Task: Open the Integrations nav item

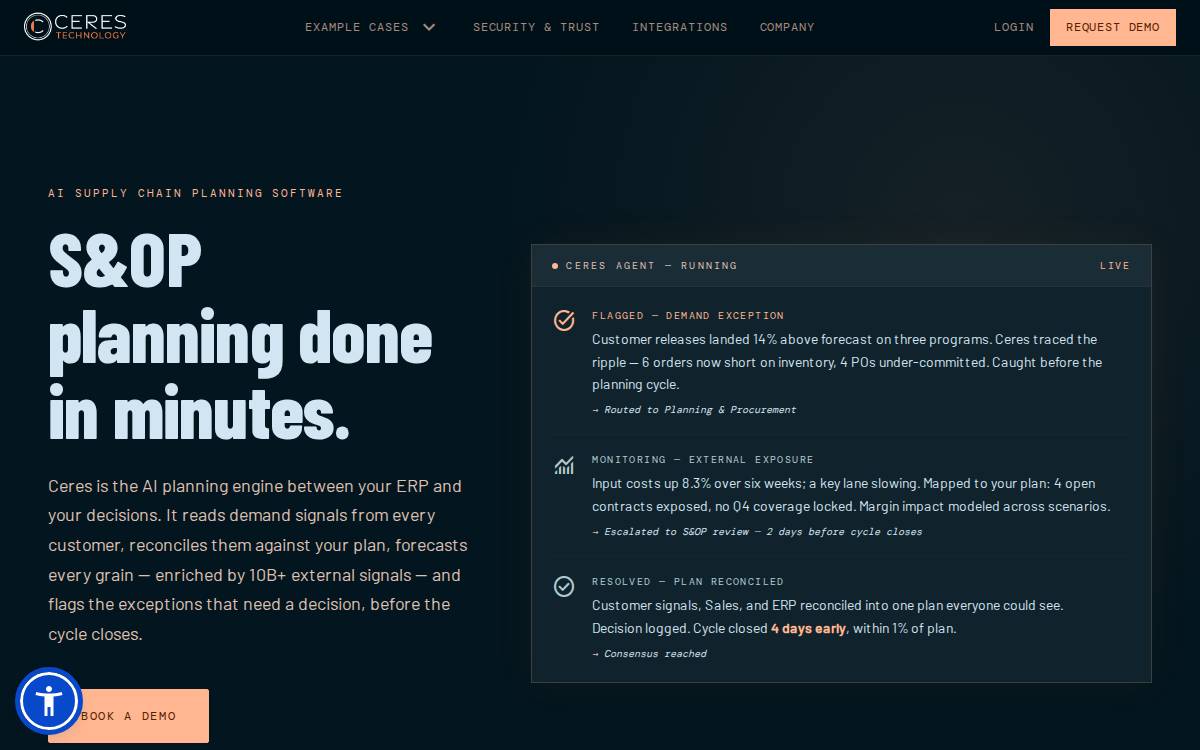Action: click(680, 27)
